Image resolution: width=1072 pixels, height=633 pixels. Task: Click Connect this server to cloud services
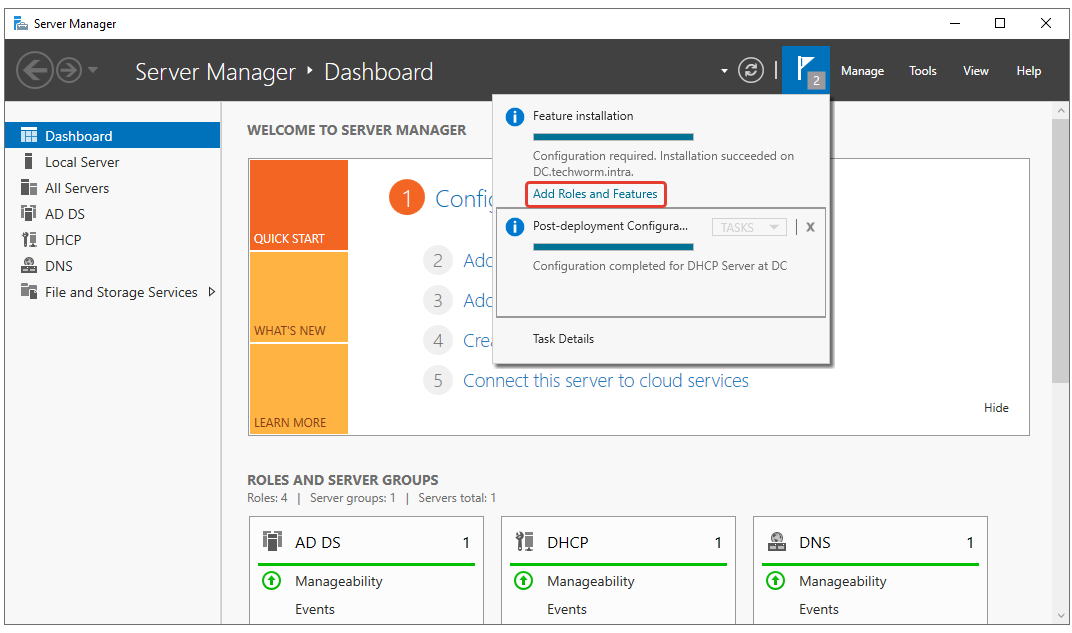[x=605, y=381]
